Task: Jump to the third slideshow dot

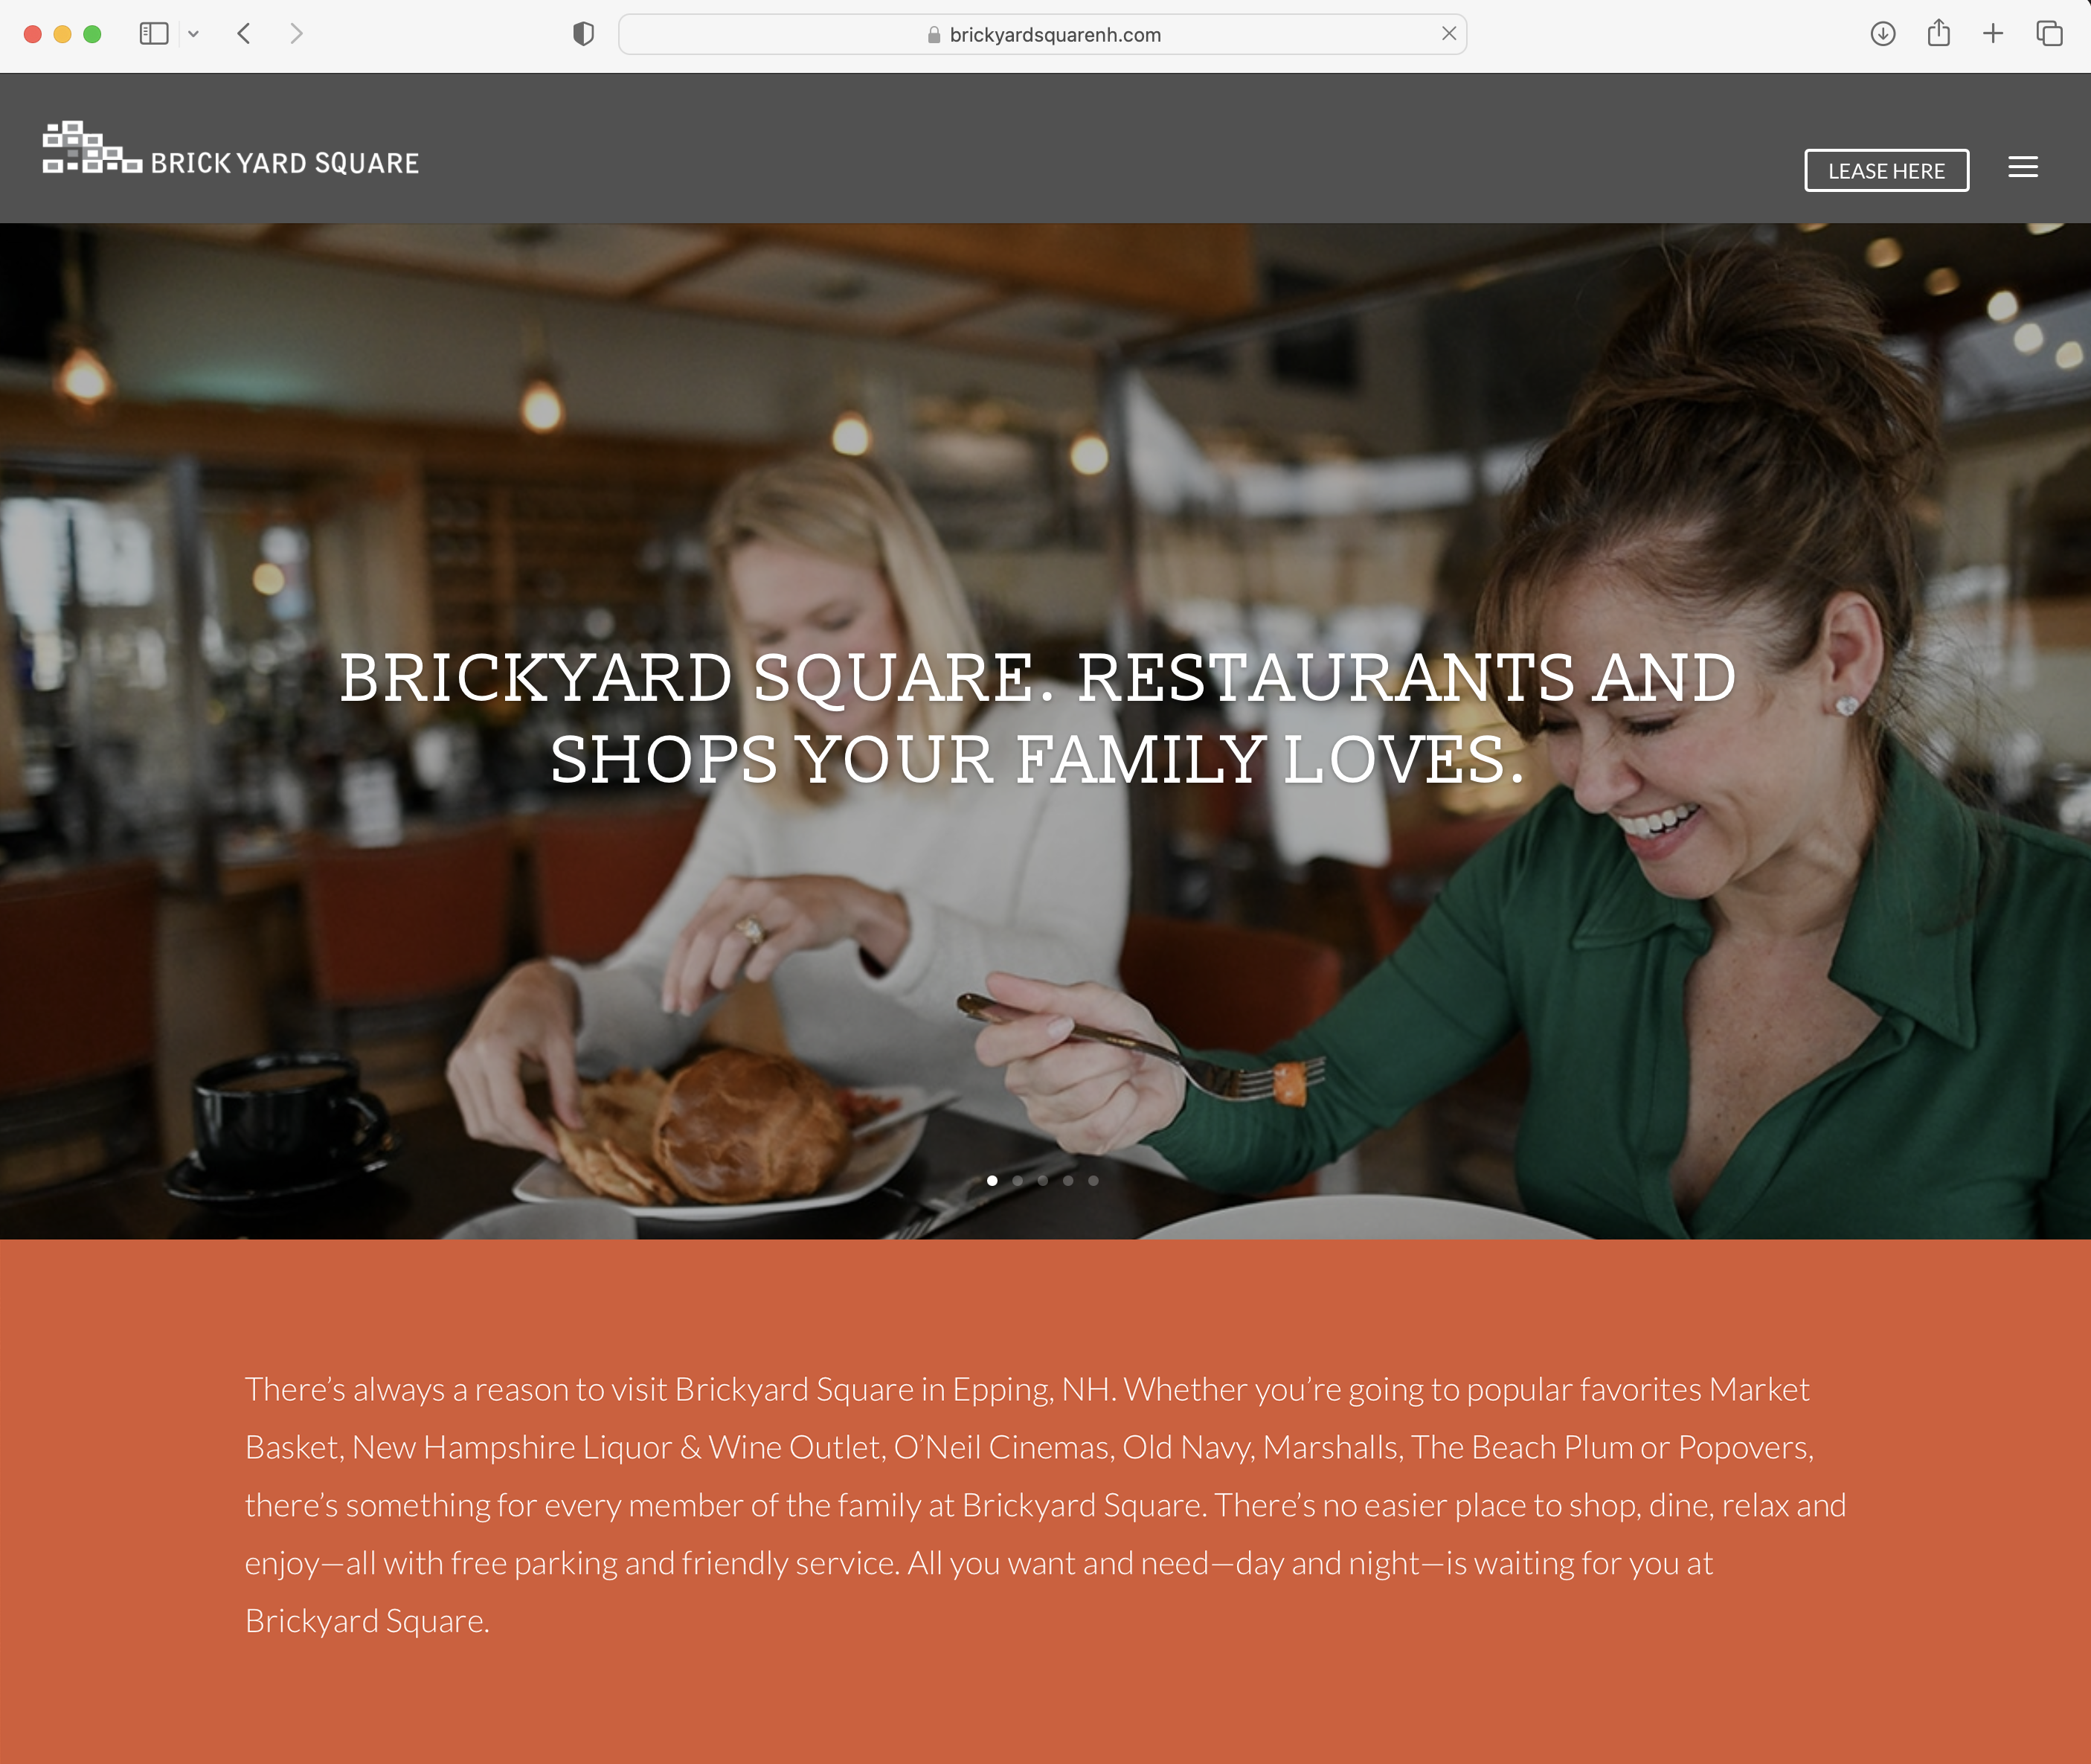Action: click(1043, 1180)
